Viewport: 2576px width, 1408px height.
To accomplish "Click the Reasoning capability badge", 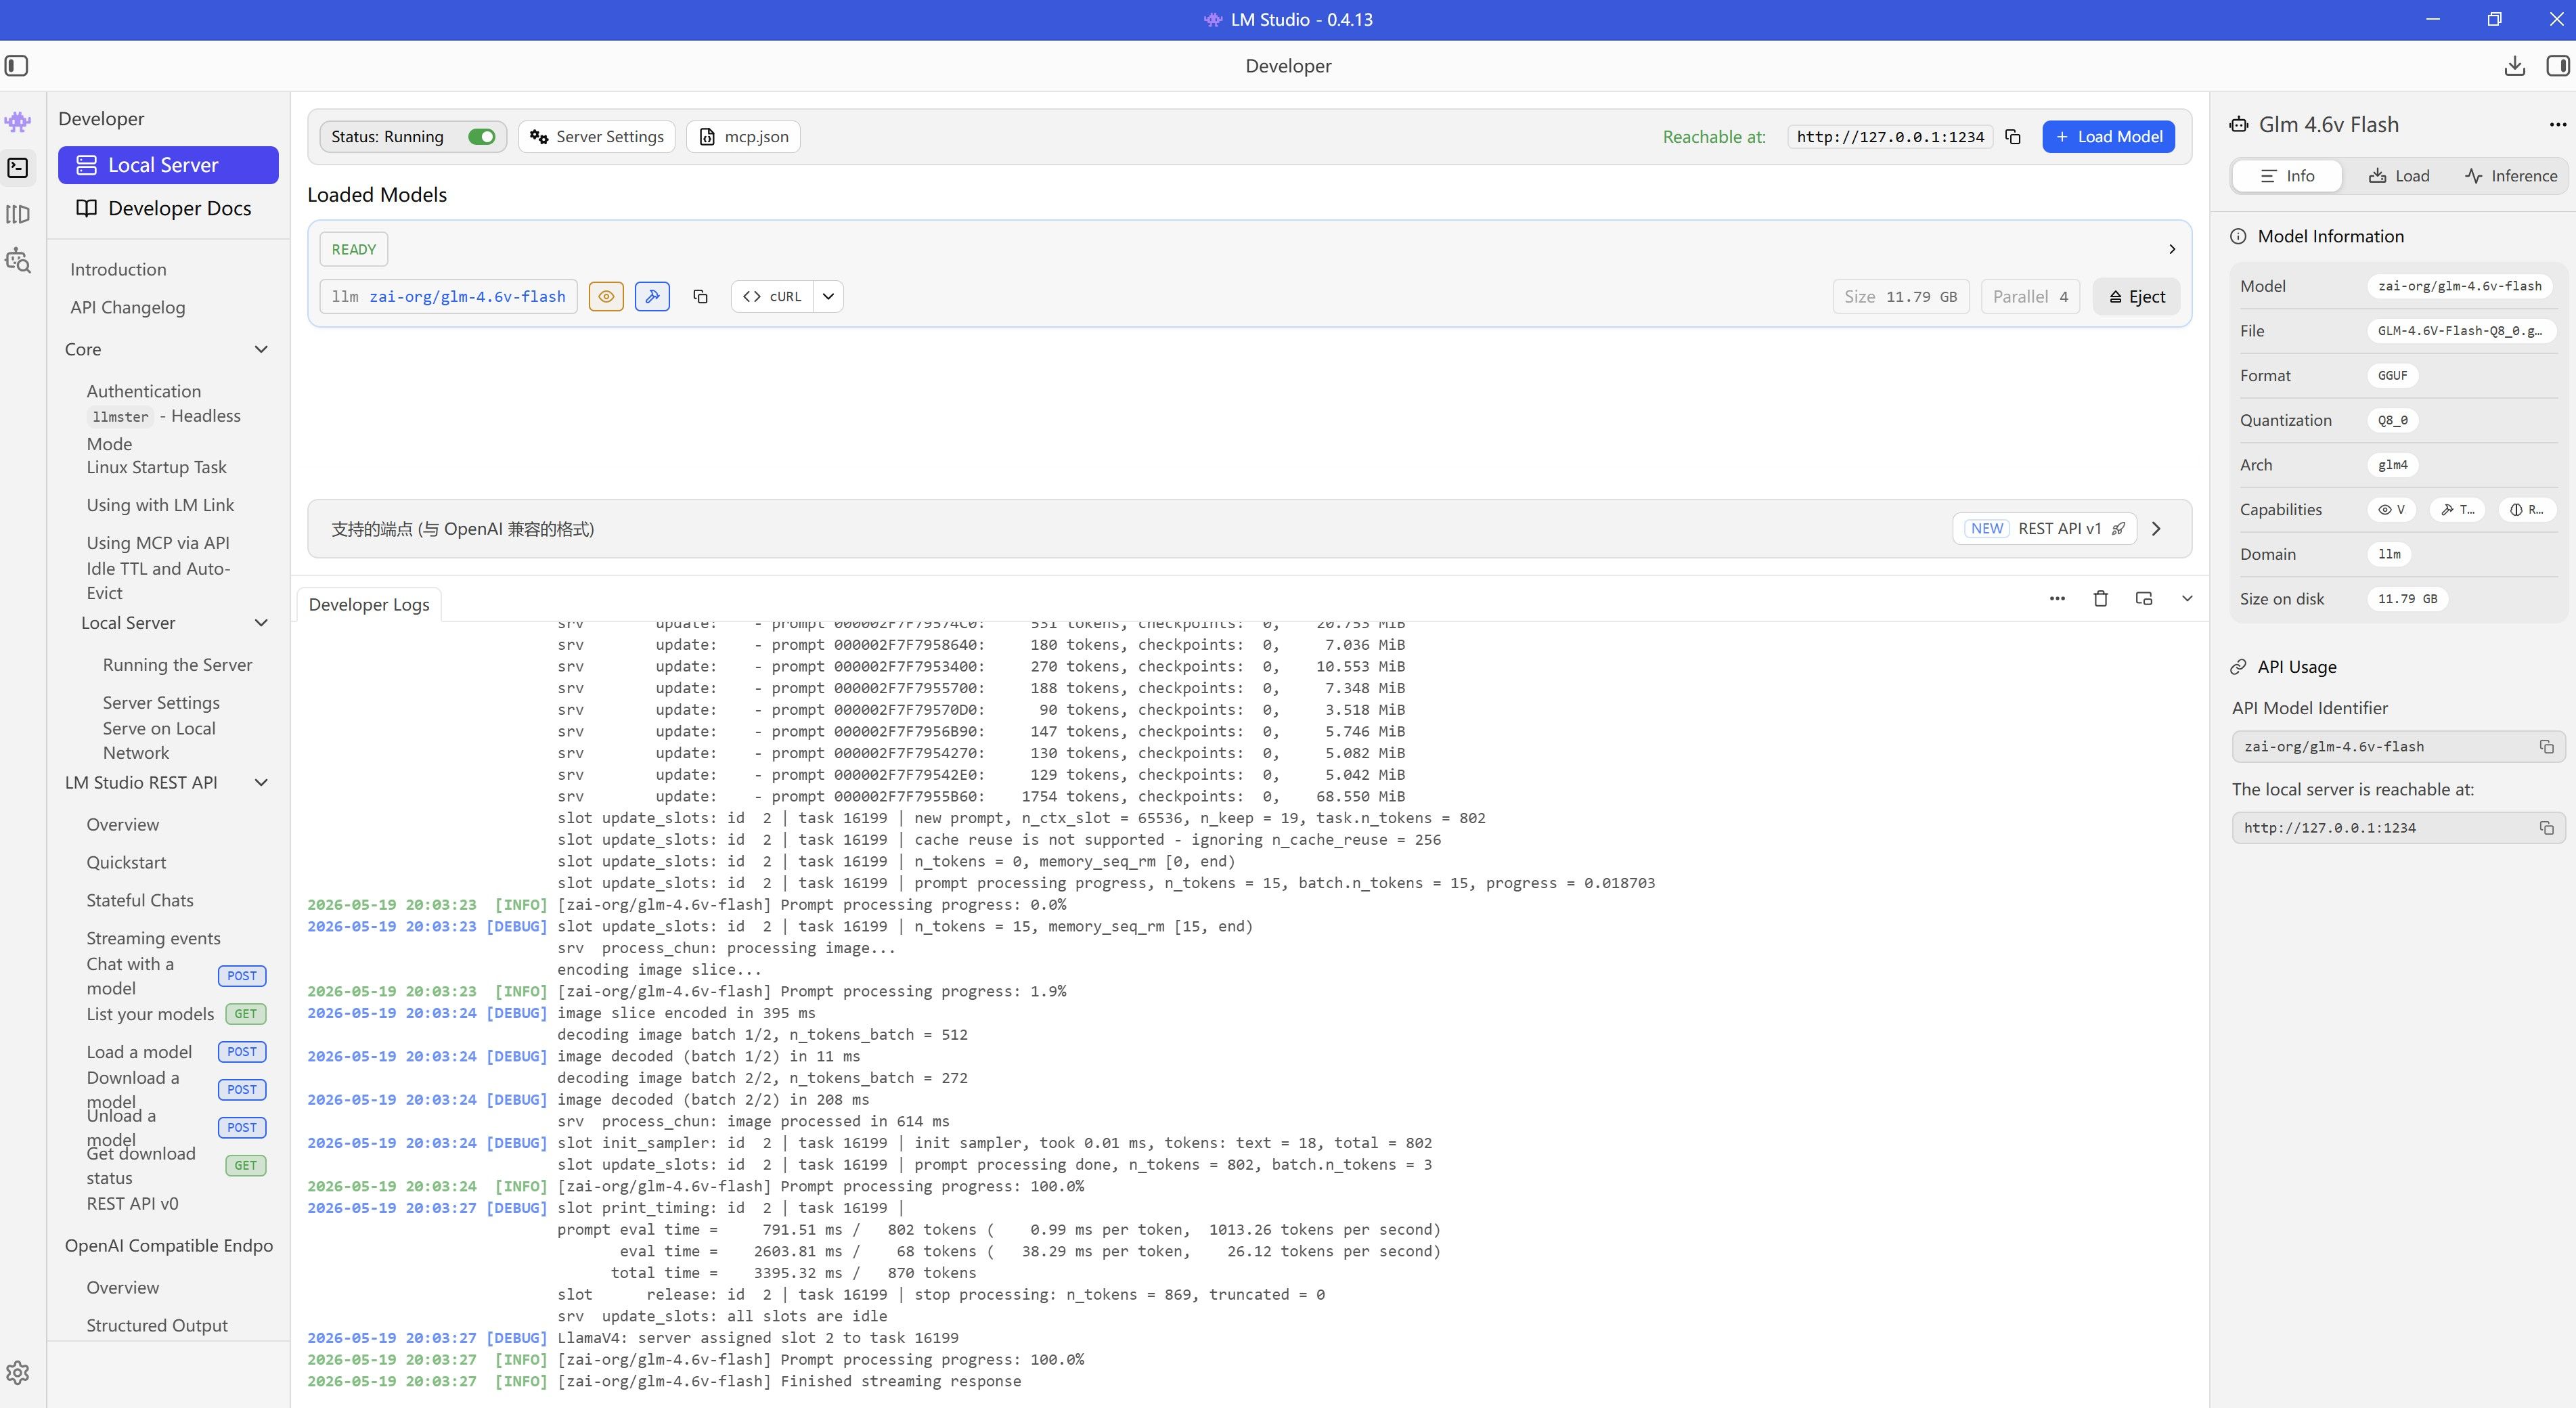I will (x=2526, y=510).
